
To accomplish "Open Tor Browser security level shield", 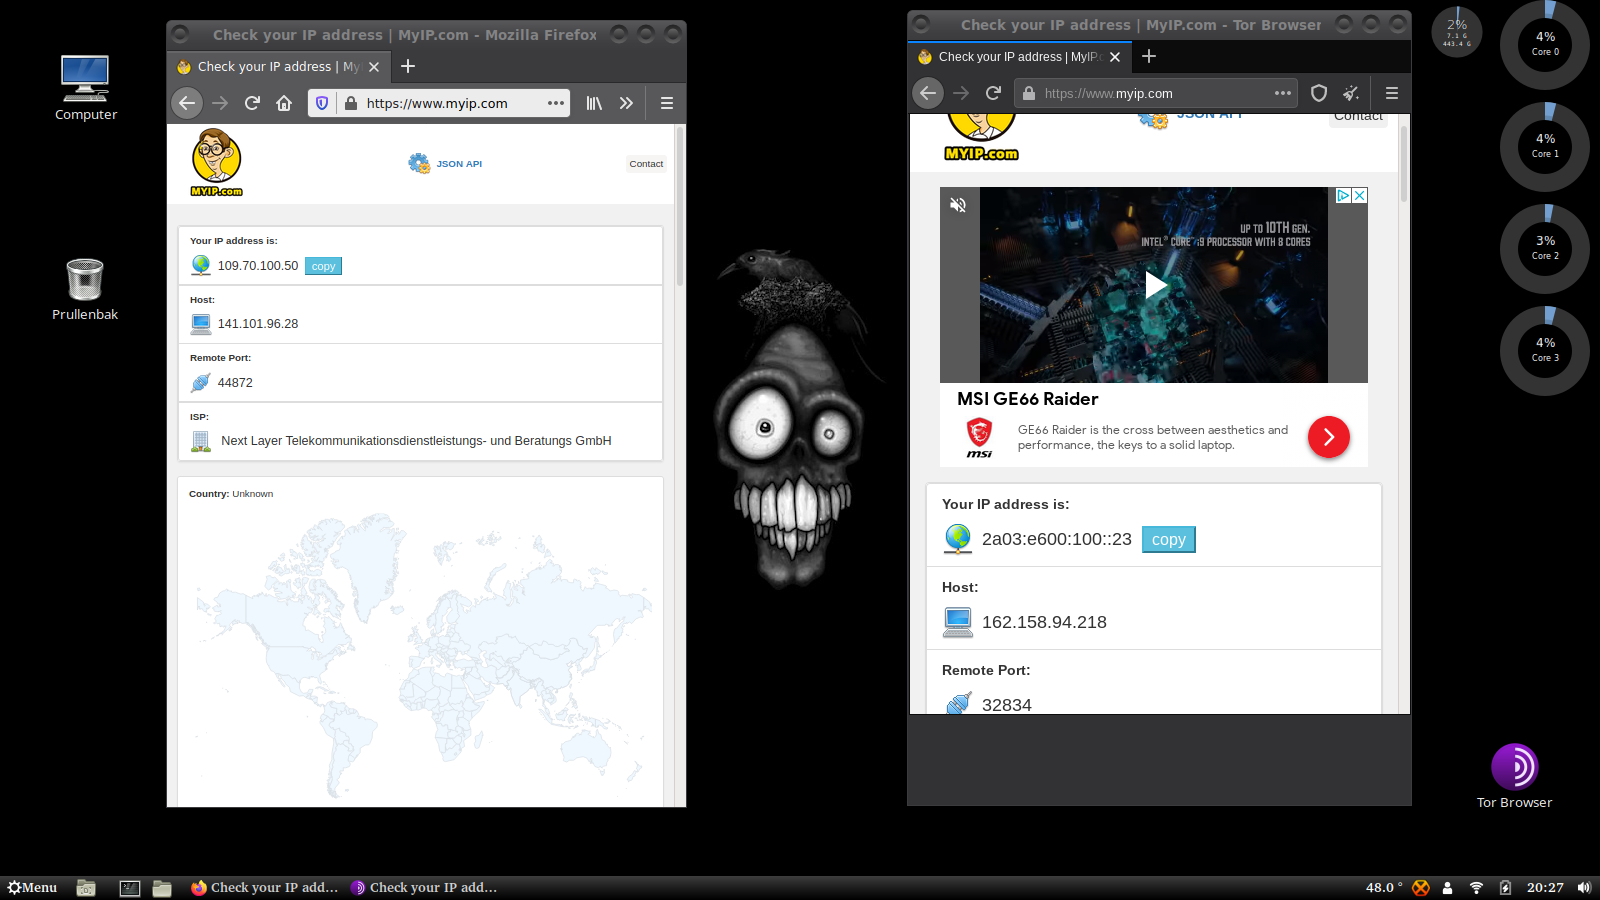I will click(x=1319, y=93).
